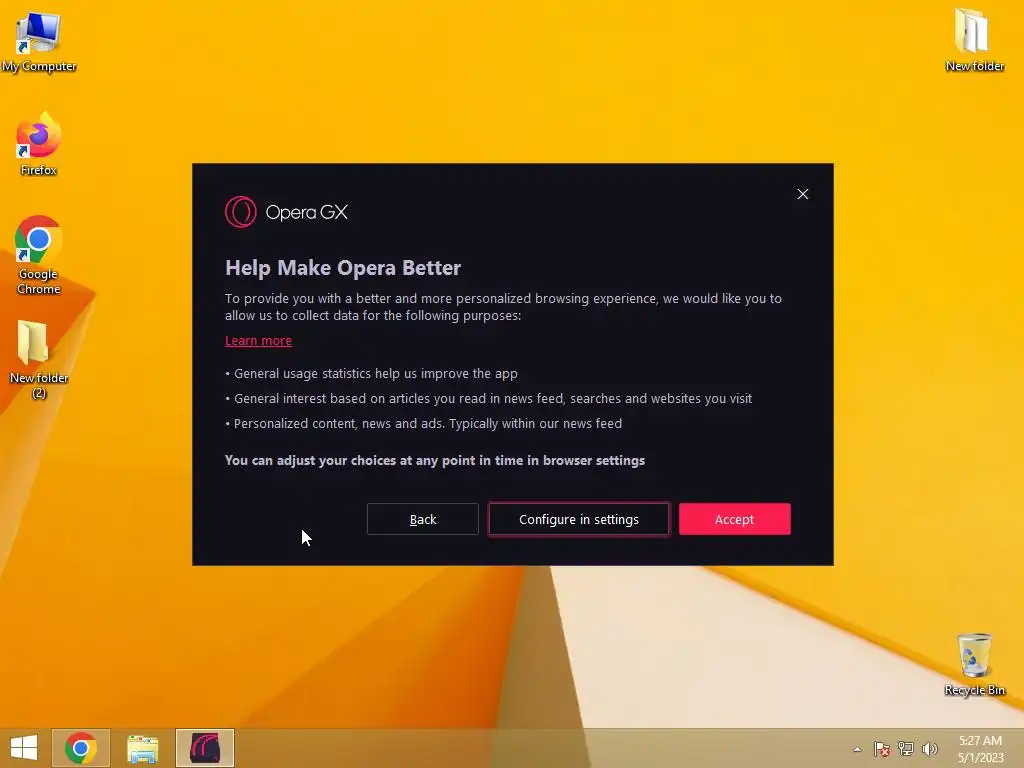Select New folder (2) on desktop

point(39,359)
